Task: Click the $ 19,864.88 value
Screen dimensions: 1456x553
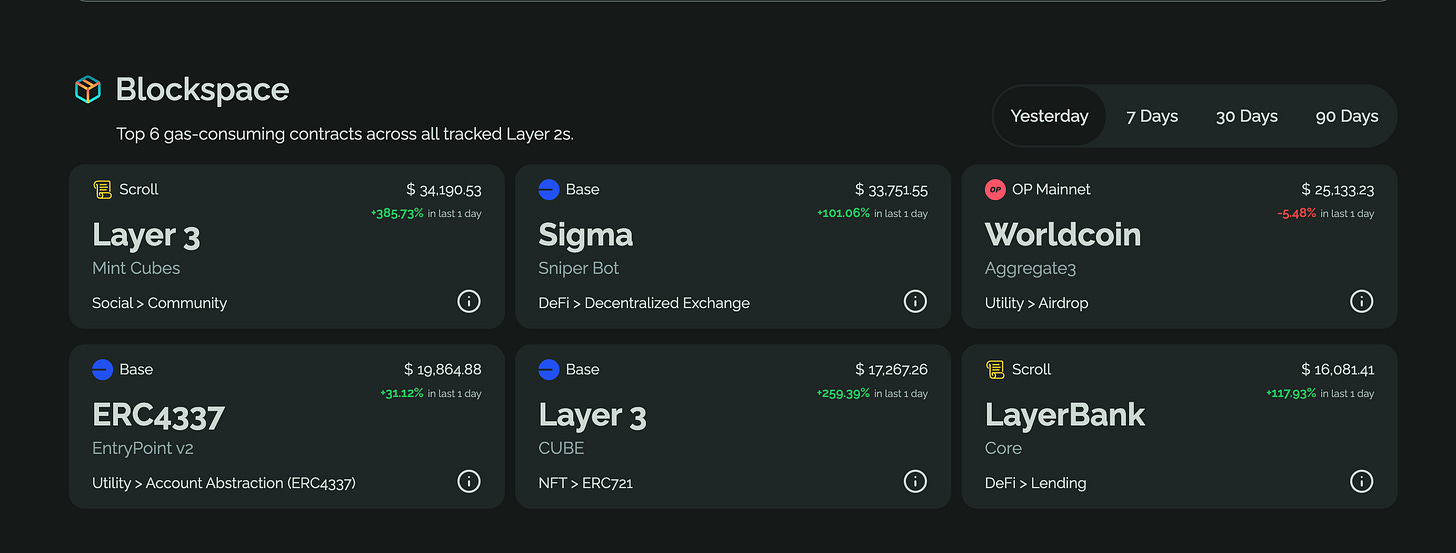Action: 443,369
